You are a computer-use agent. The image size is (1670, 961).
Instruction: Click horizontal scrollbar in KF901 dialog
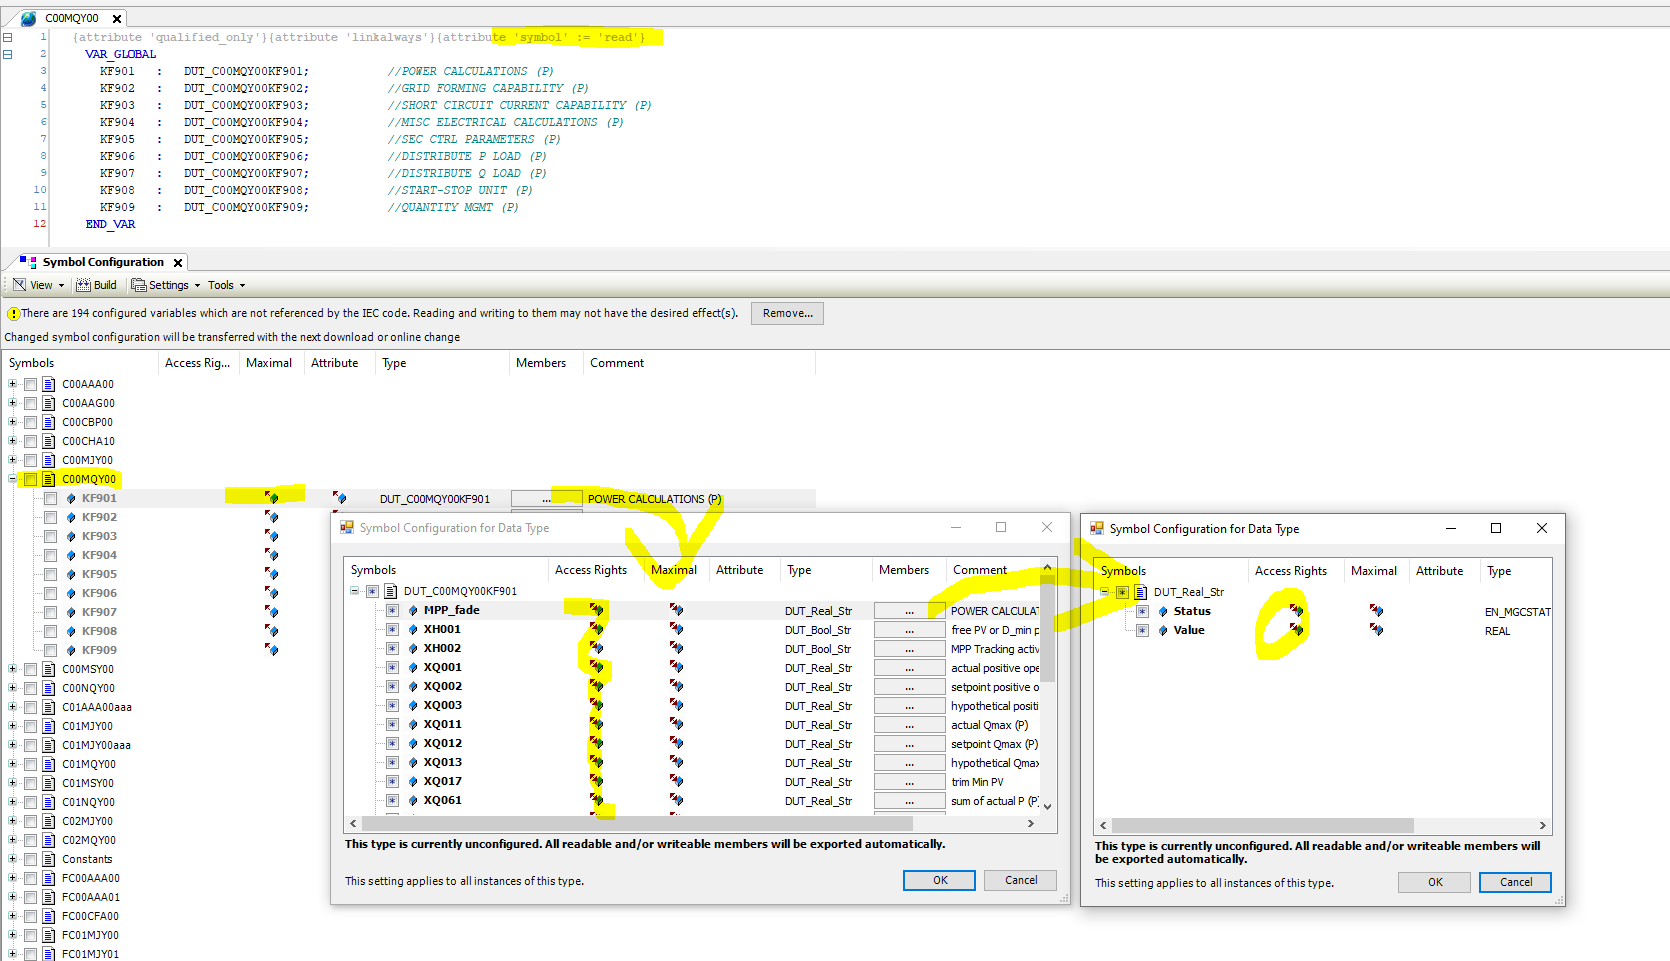pyautogui.click(x=637, y=824)
